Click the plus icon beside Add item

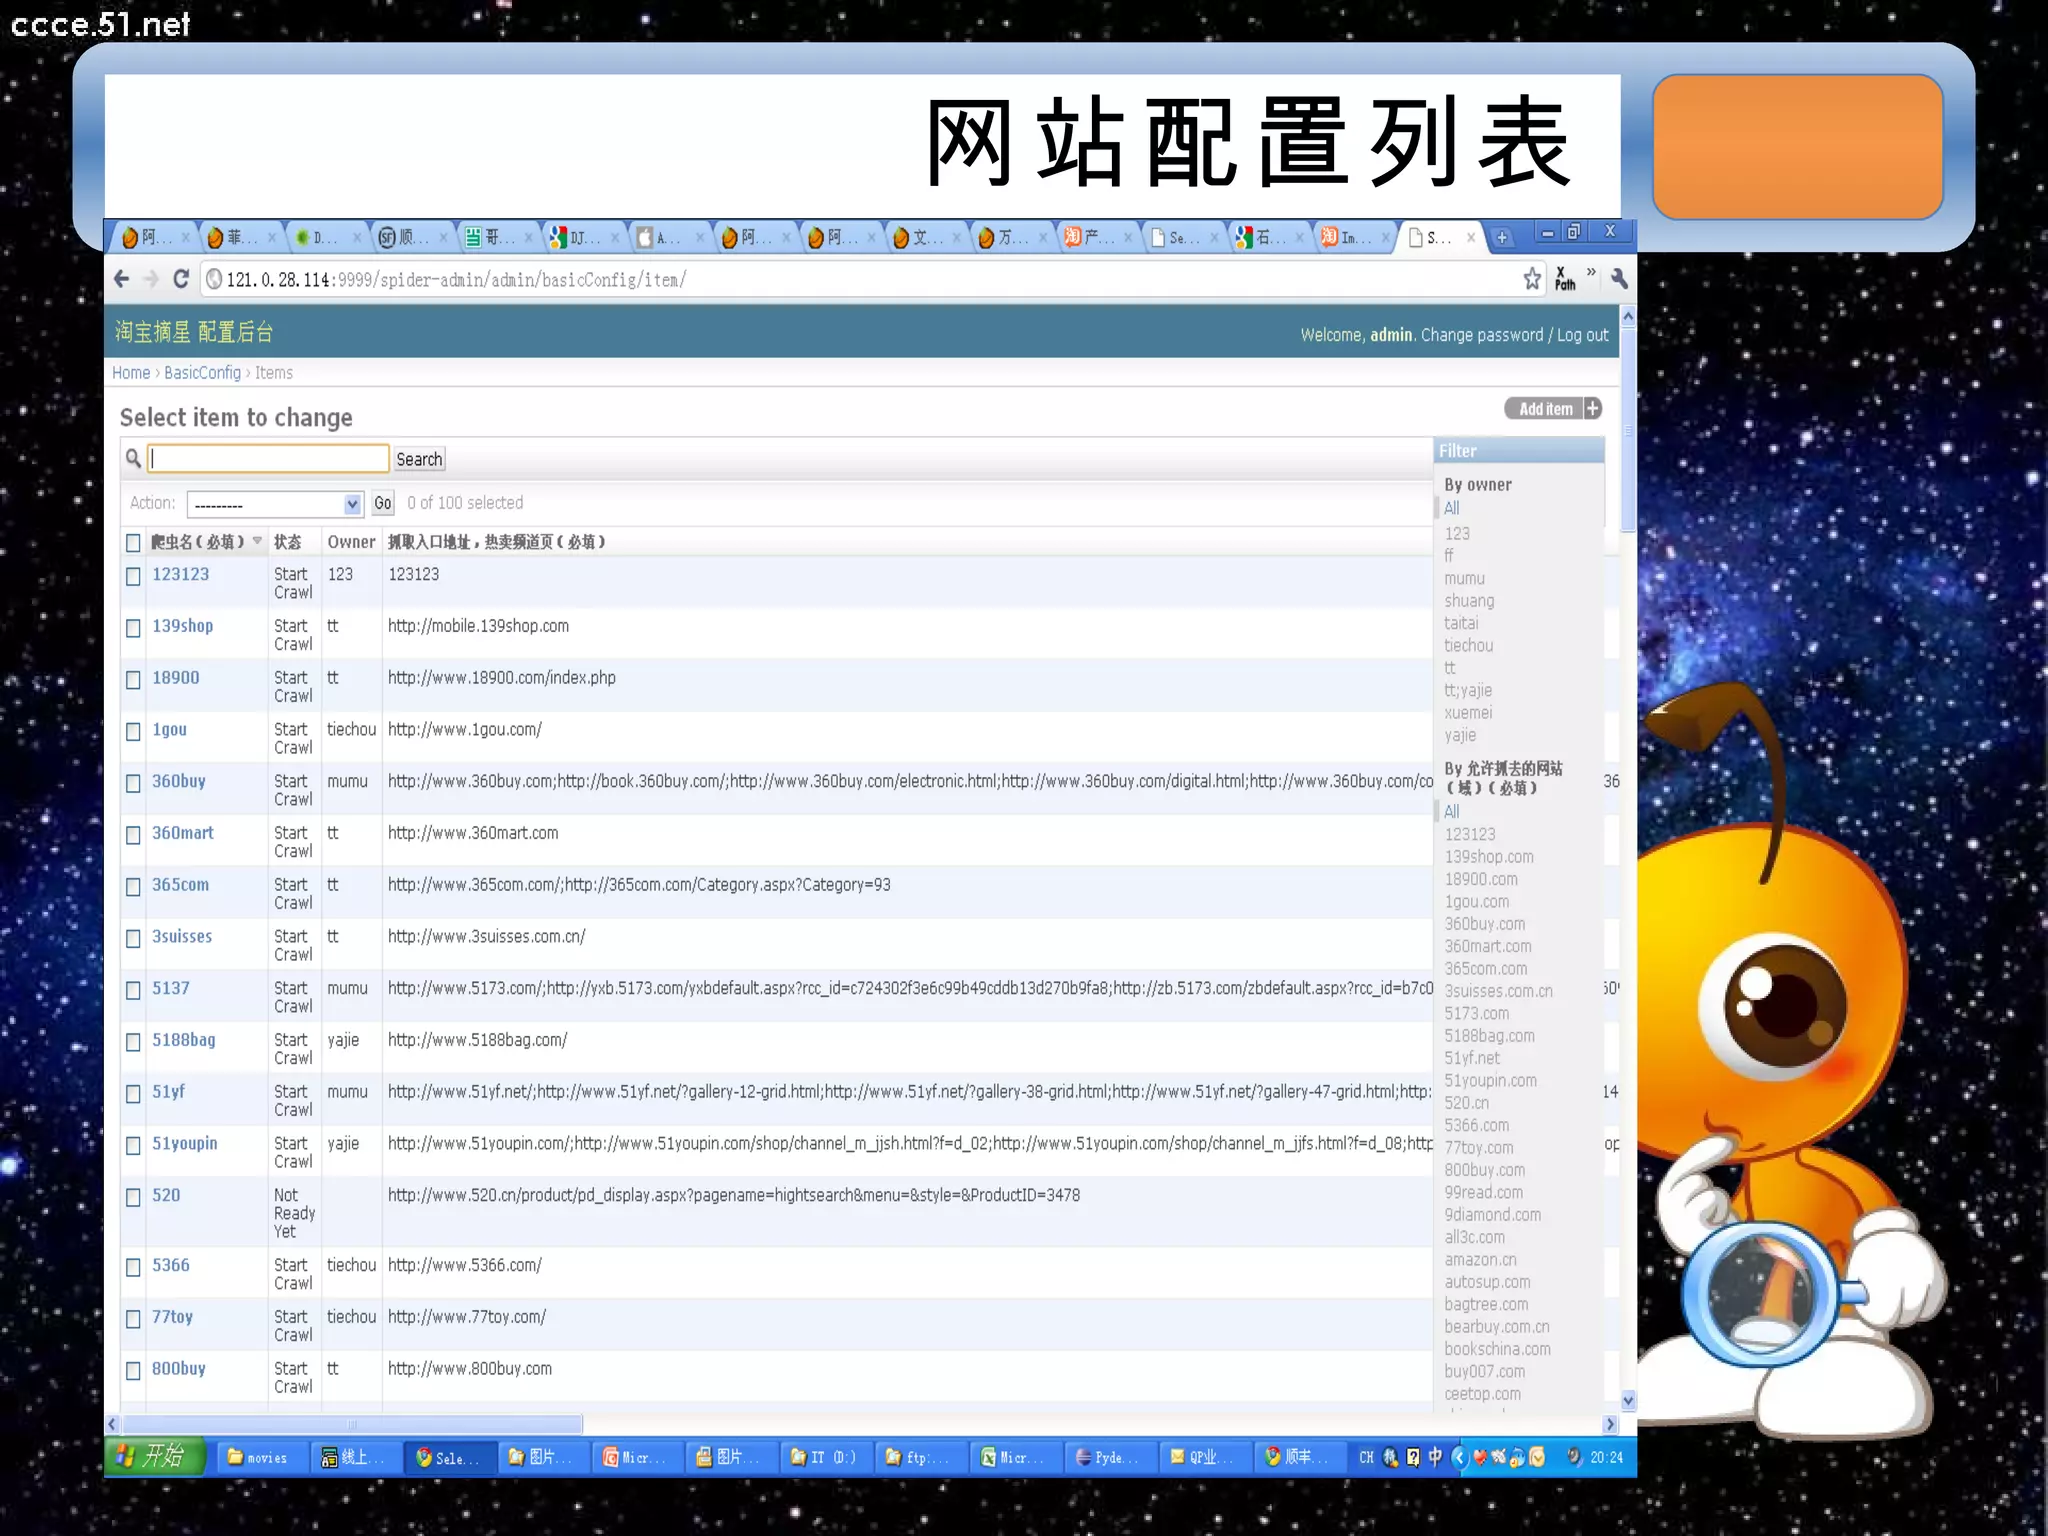point(1593,408)
